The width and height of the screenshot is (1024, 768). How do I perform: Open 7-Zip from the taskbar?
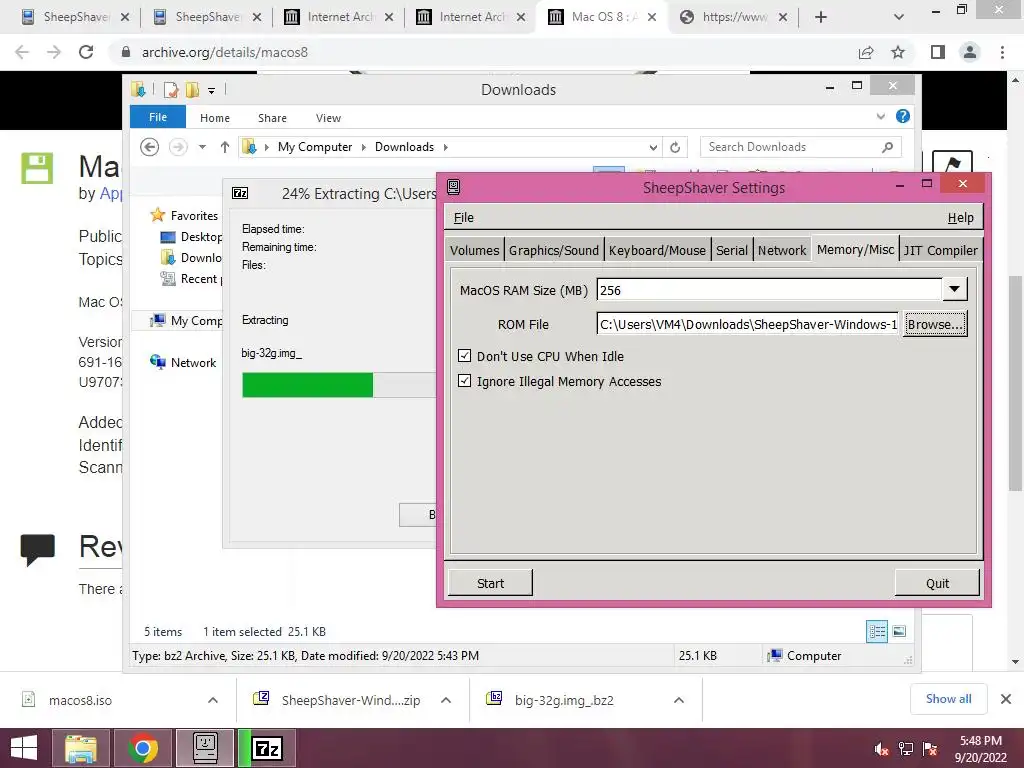pyautogui.click(x=267, y=748)
